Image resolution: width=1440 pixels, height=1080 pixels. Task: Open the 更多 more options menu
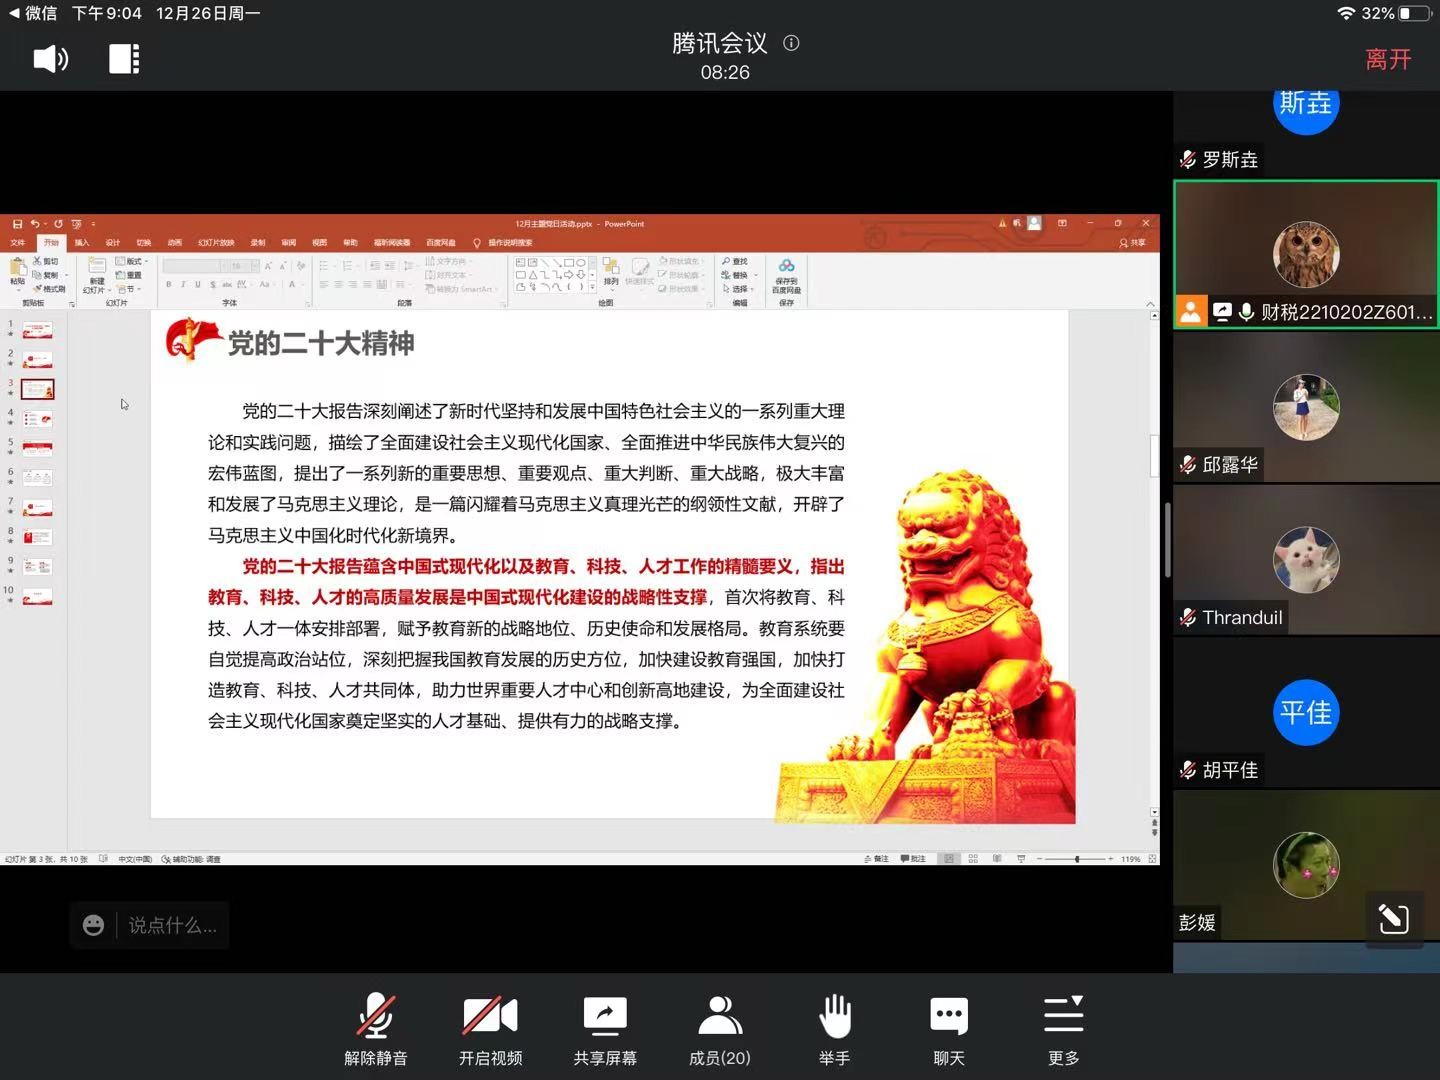(x=1063, y=1030)
